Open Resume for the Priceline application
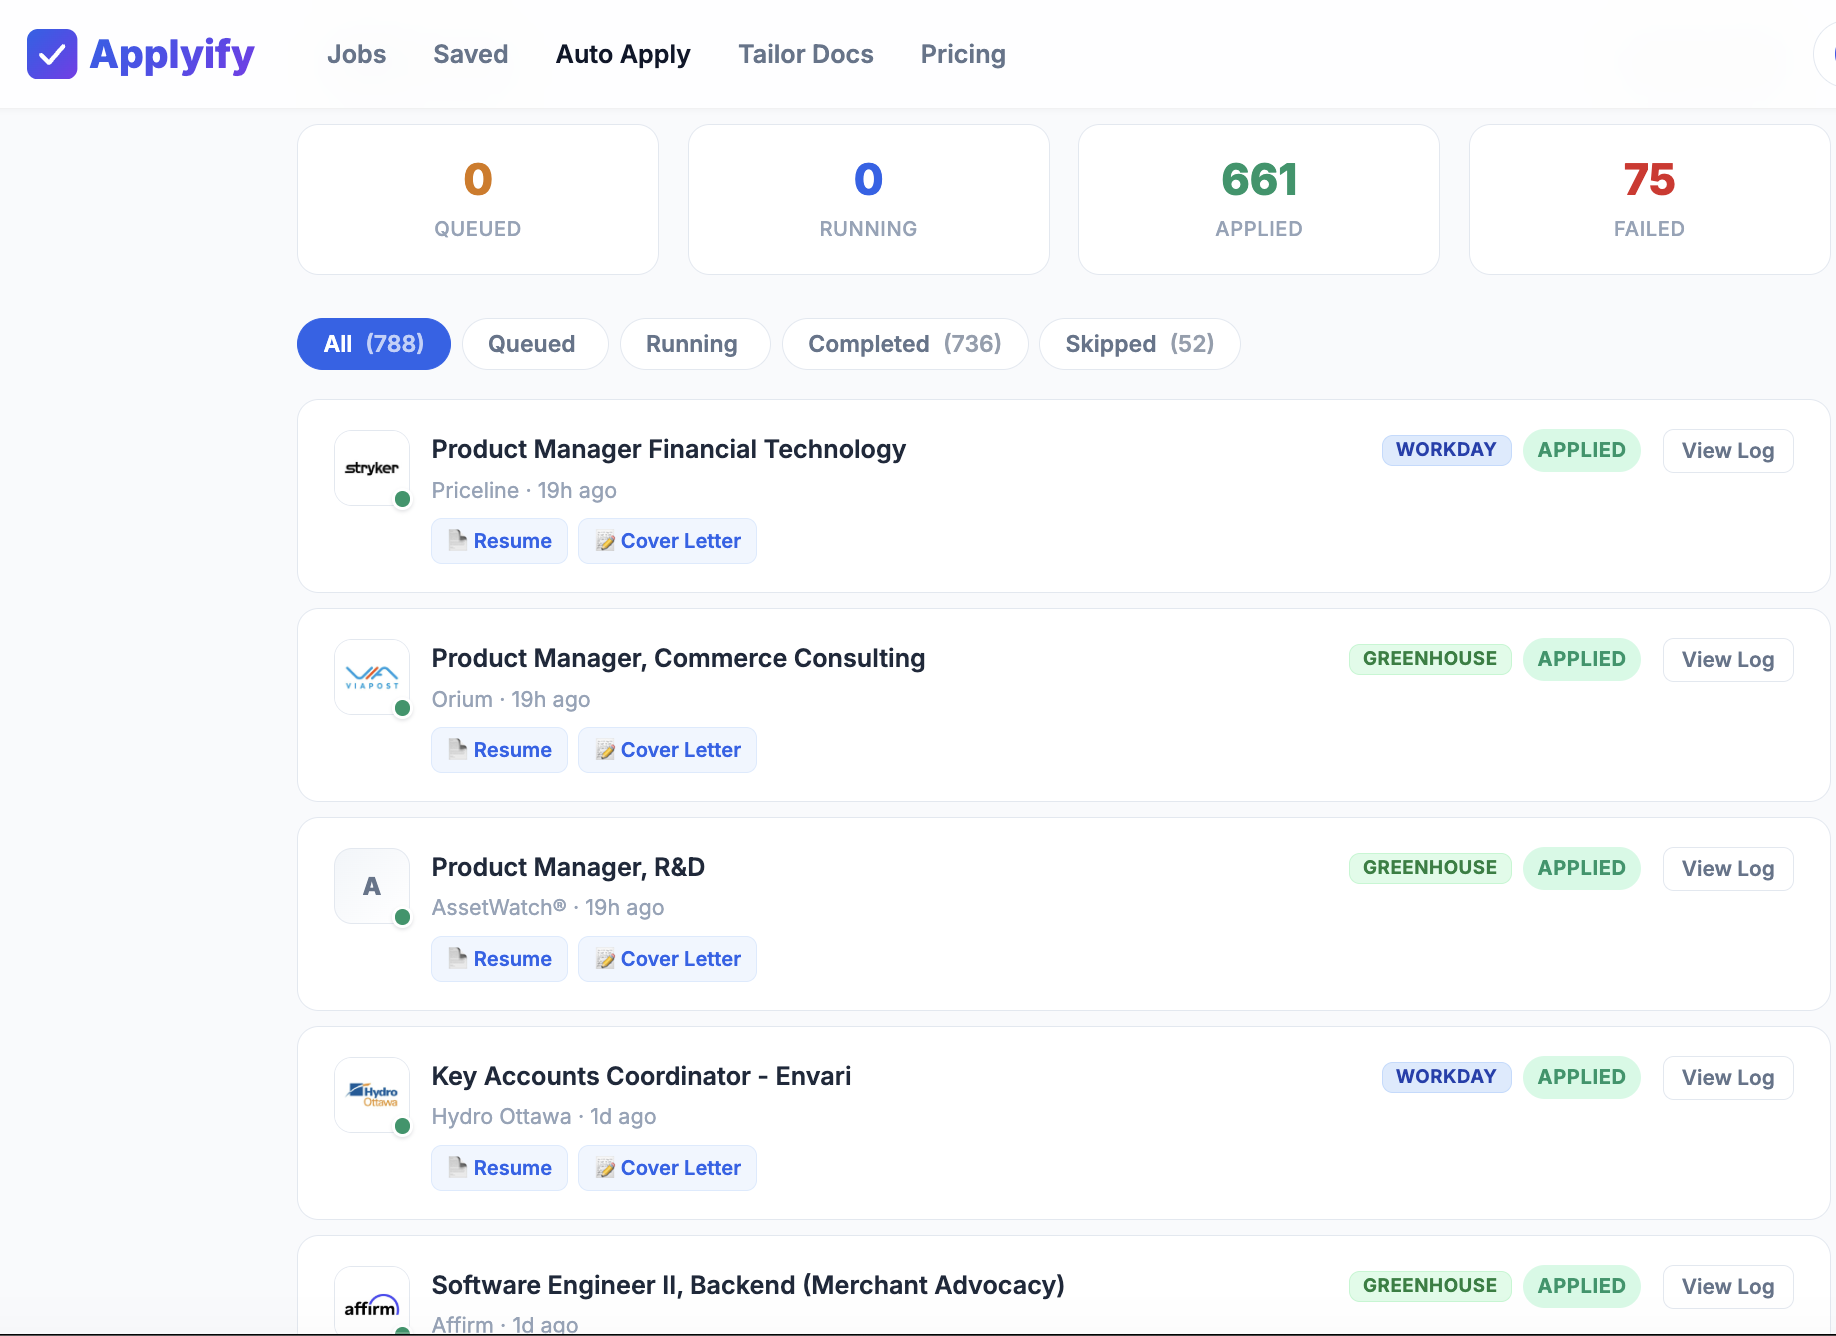This screenshot has width=1836, height=1336. tap(499, 541)
